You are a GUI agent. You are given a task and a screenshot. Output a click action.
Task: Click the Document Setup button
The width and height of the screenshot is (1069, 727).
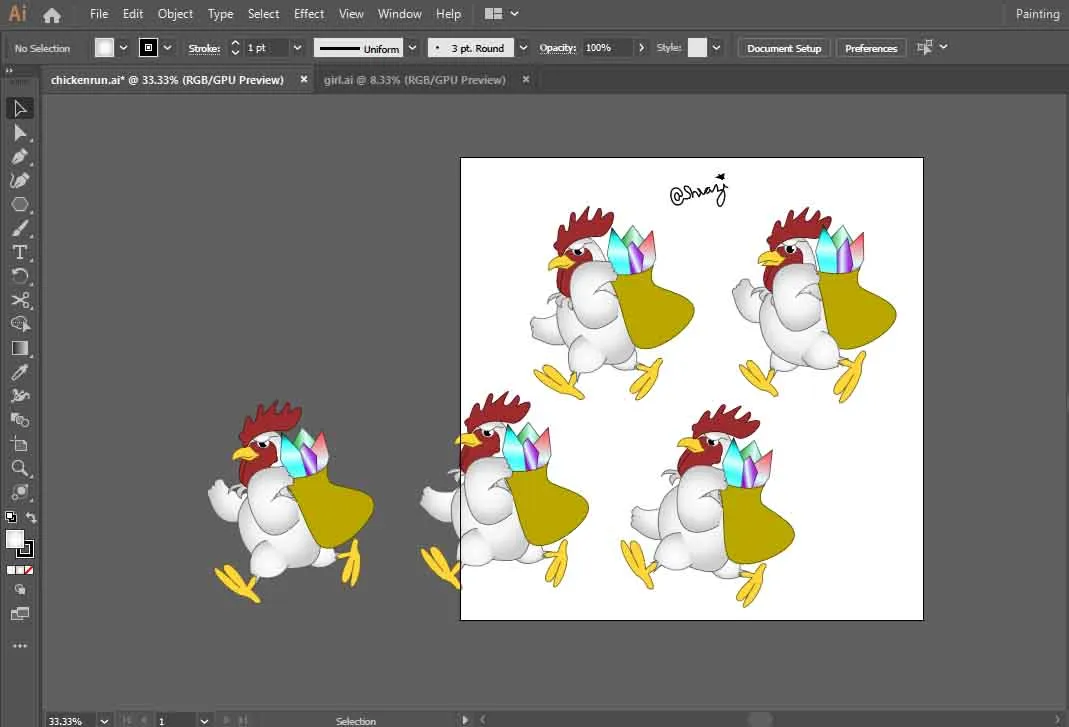(x=784, y=48)
